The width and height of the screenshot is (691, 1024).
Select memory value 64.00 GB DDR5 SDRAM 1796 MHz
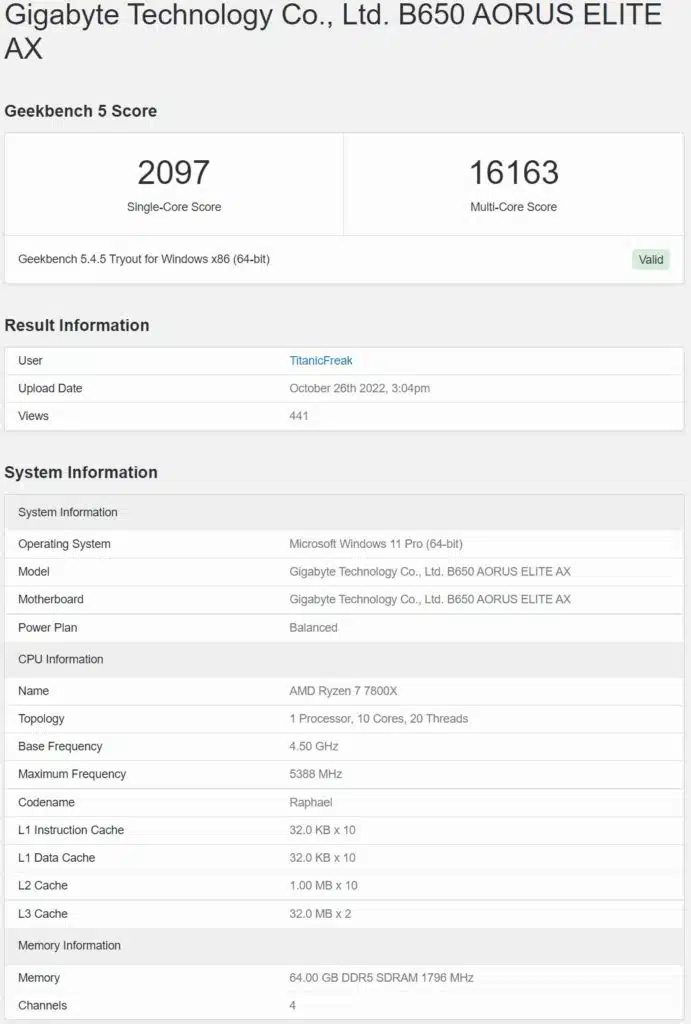click(381, 978)
